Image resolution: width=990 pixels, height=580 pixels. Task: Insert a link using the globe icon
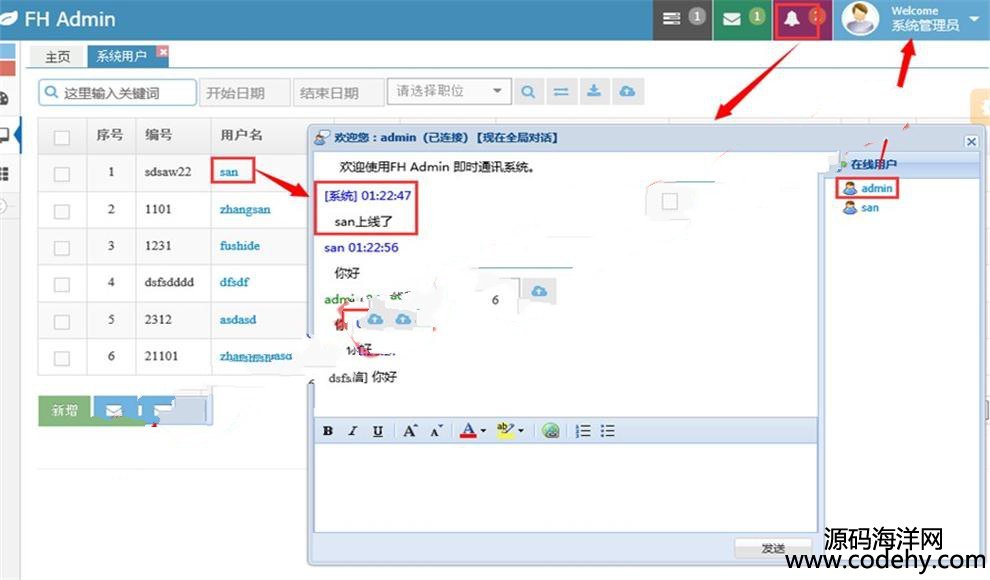pos(550,431)
